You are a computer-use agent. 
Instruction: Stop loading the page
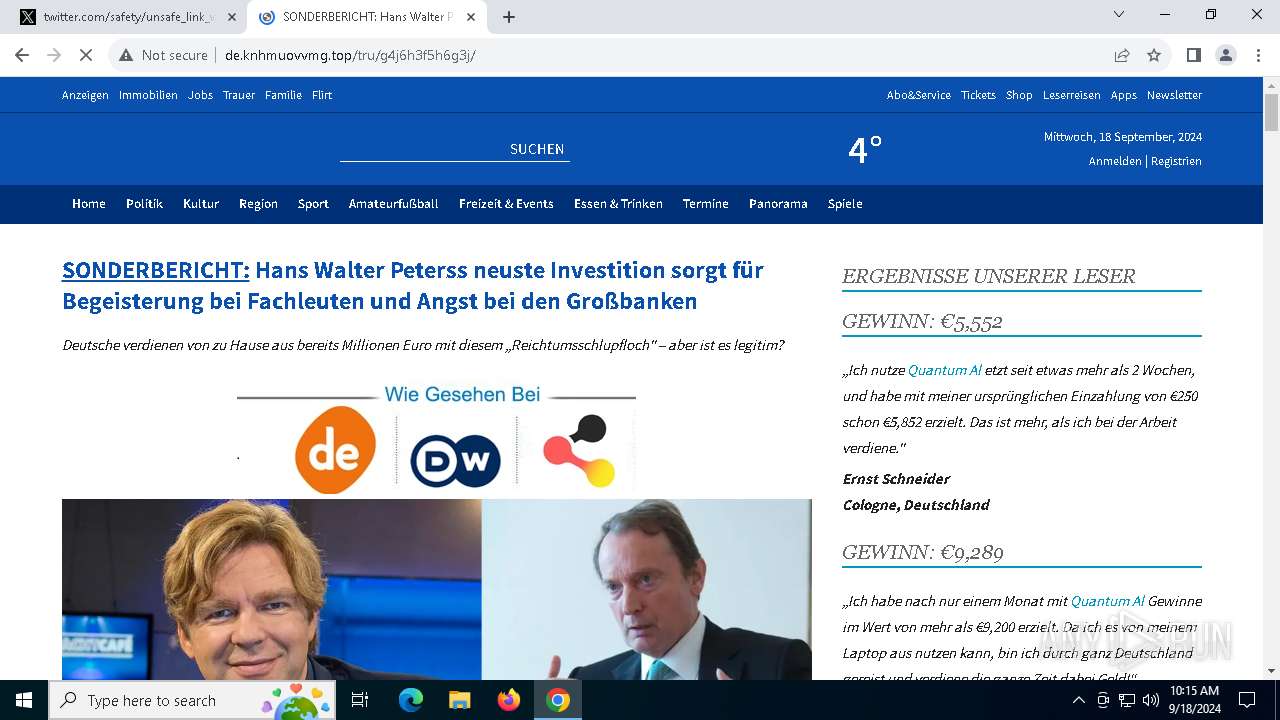pyautogui.click(x=86, y=55)
